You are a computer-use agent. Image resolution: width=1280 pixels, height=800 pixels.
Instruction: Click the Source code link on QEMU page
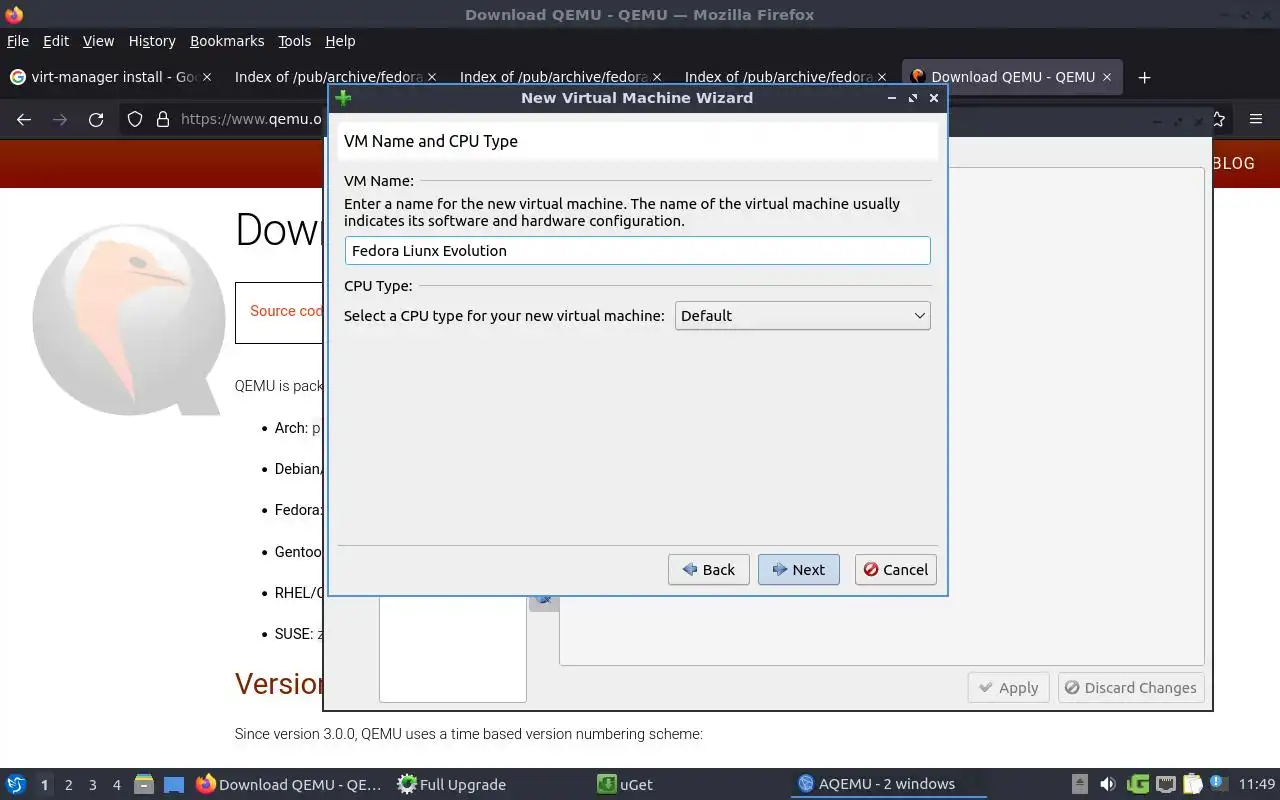point(286,311)
